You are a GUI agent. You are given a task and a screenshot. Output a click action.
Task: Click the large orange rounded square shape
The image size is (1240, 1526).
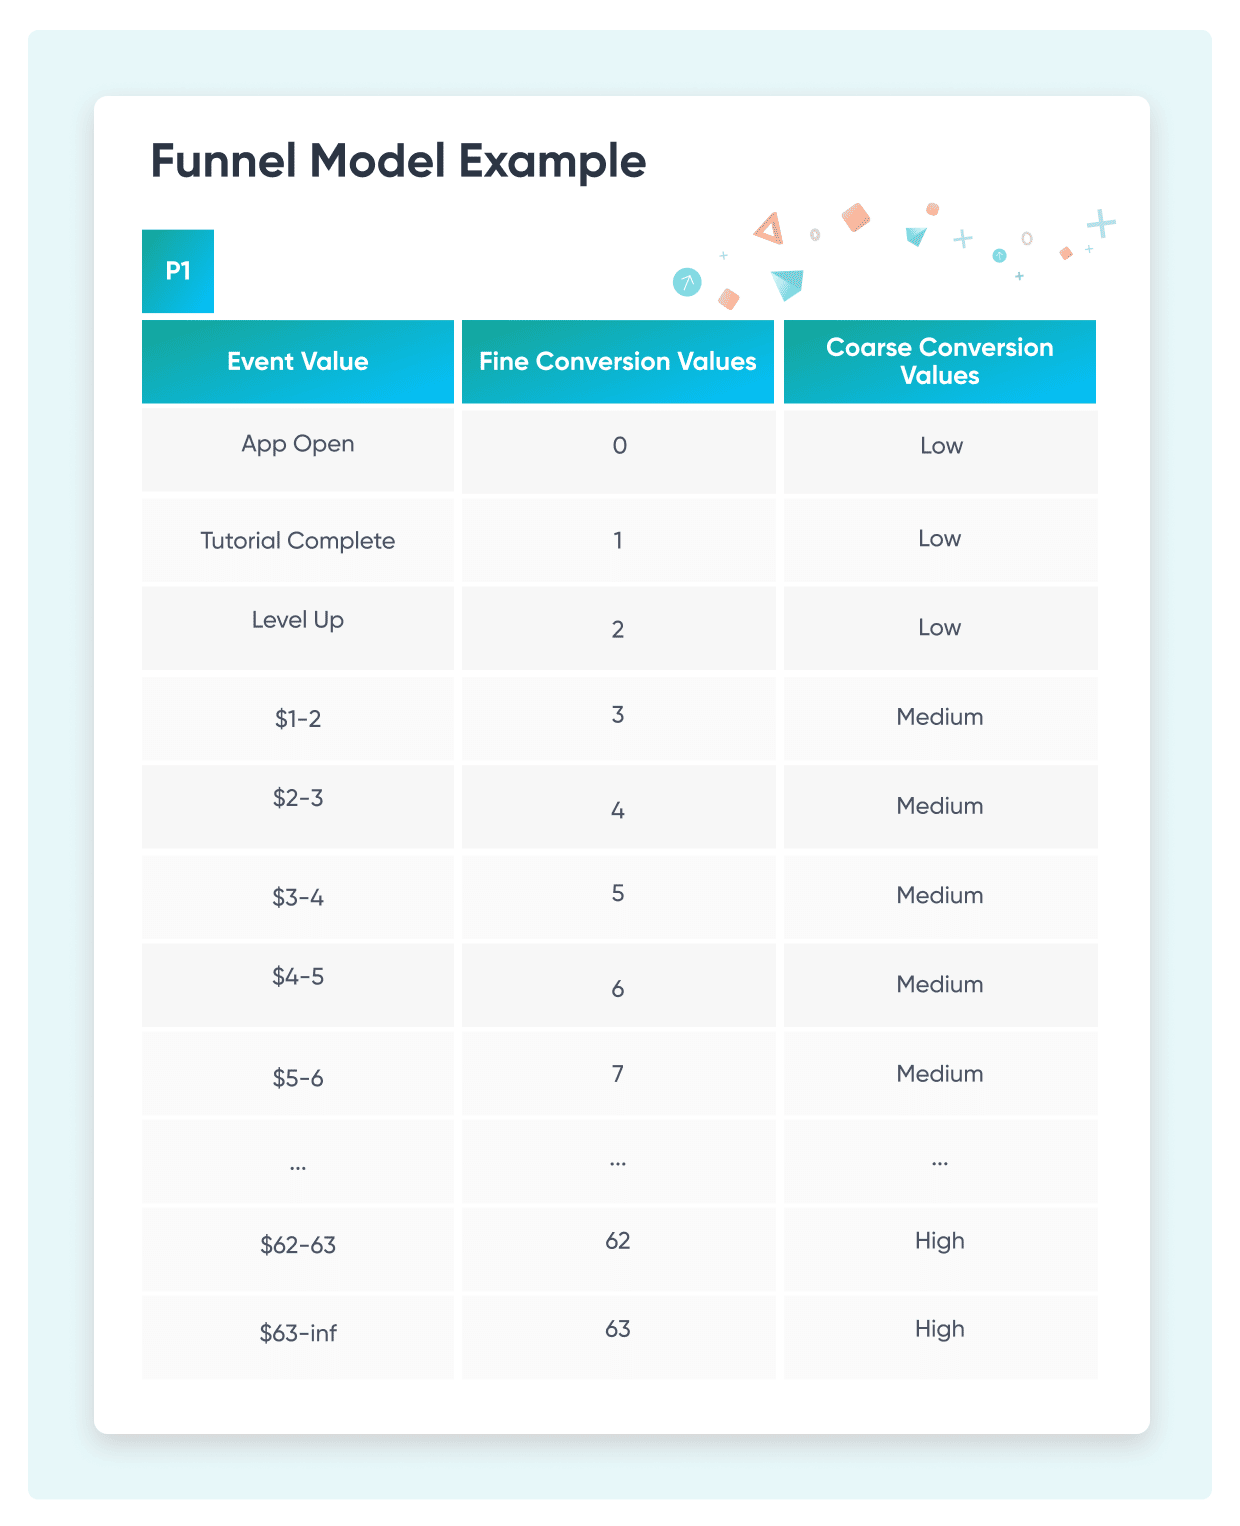coord(855,217)
